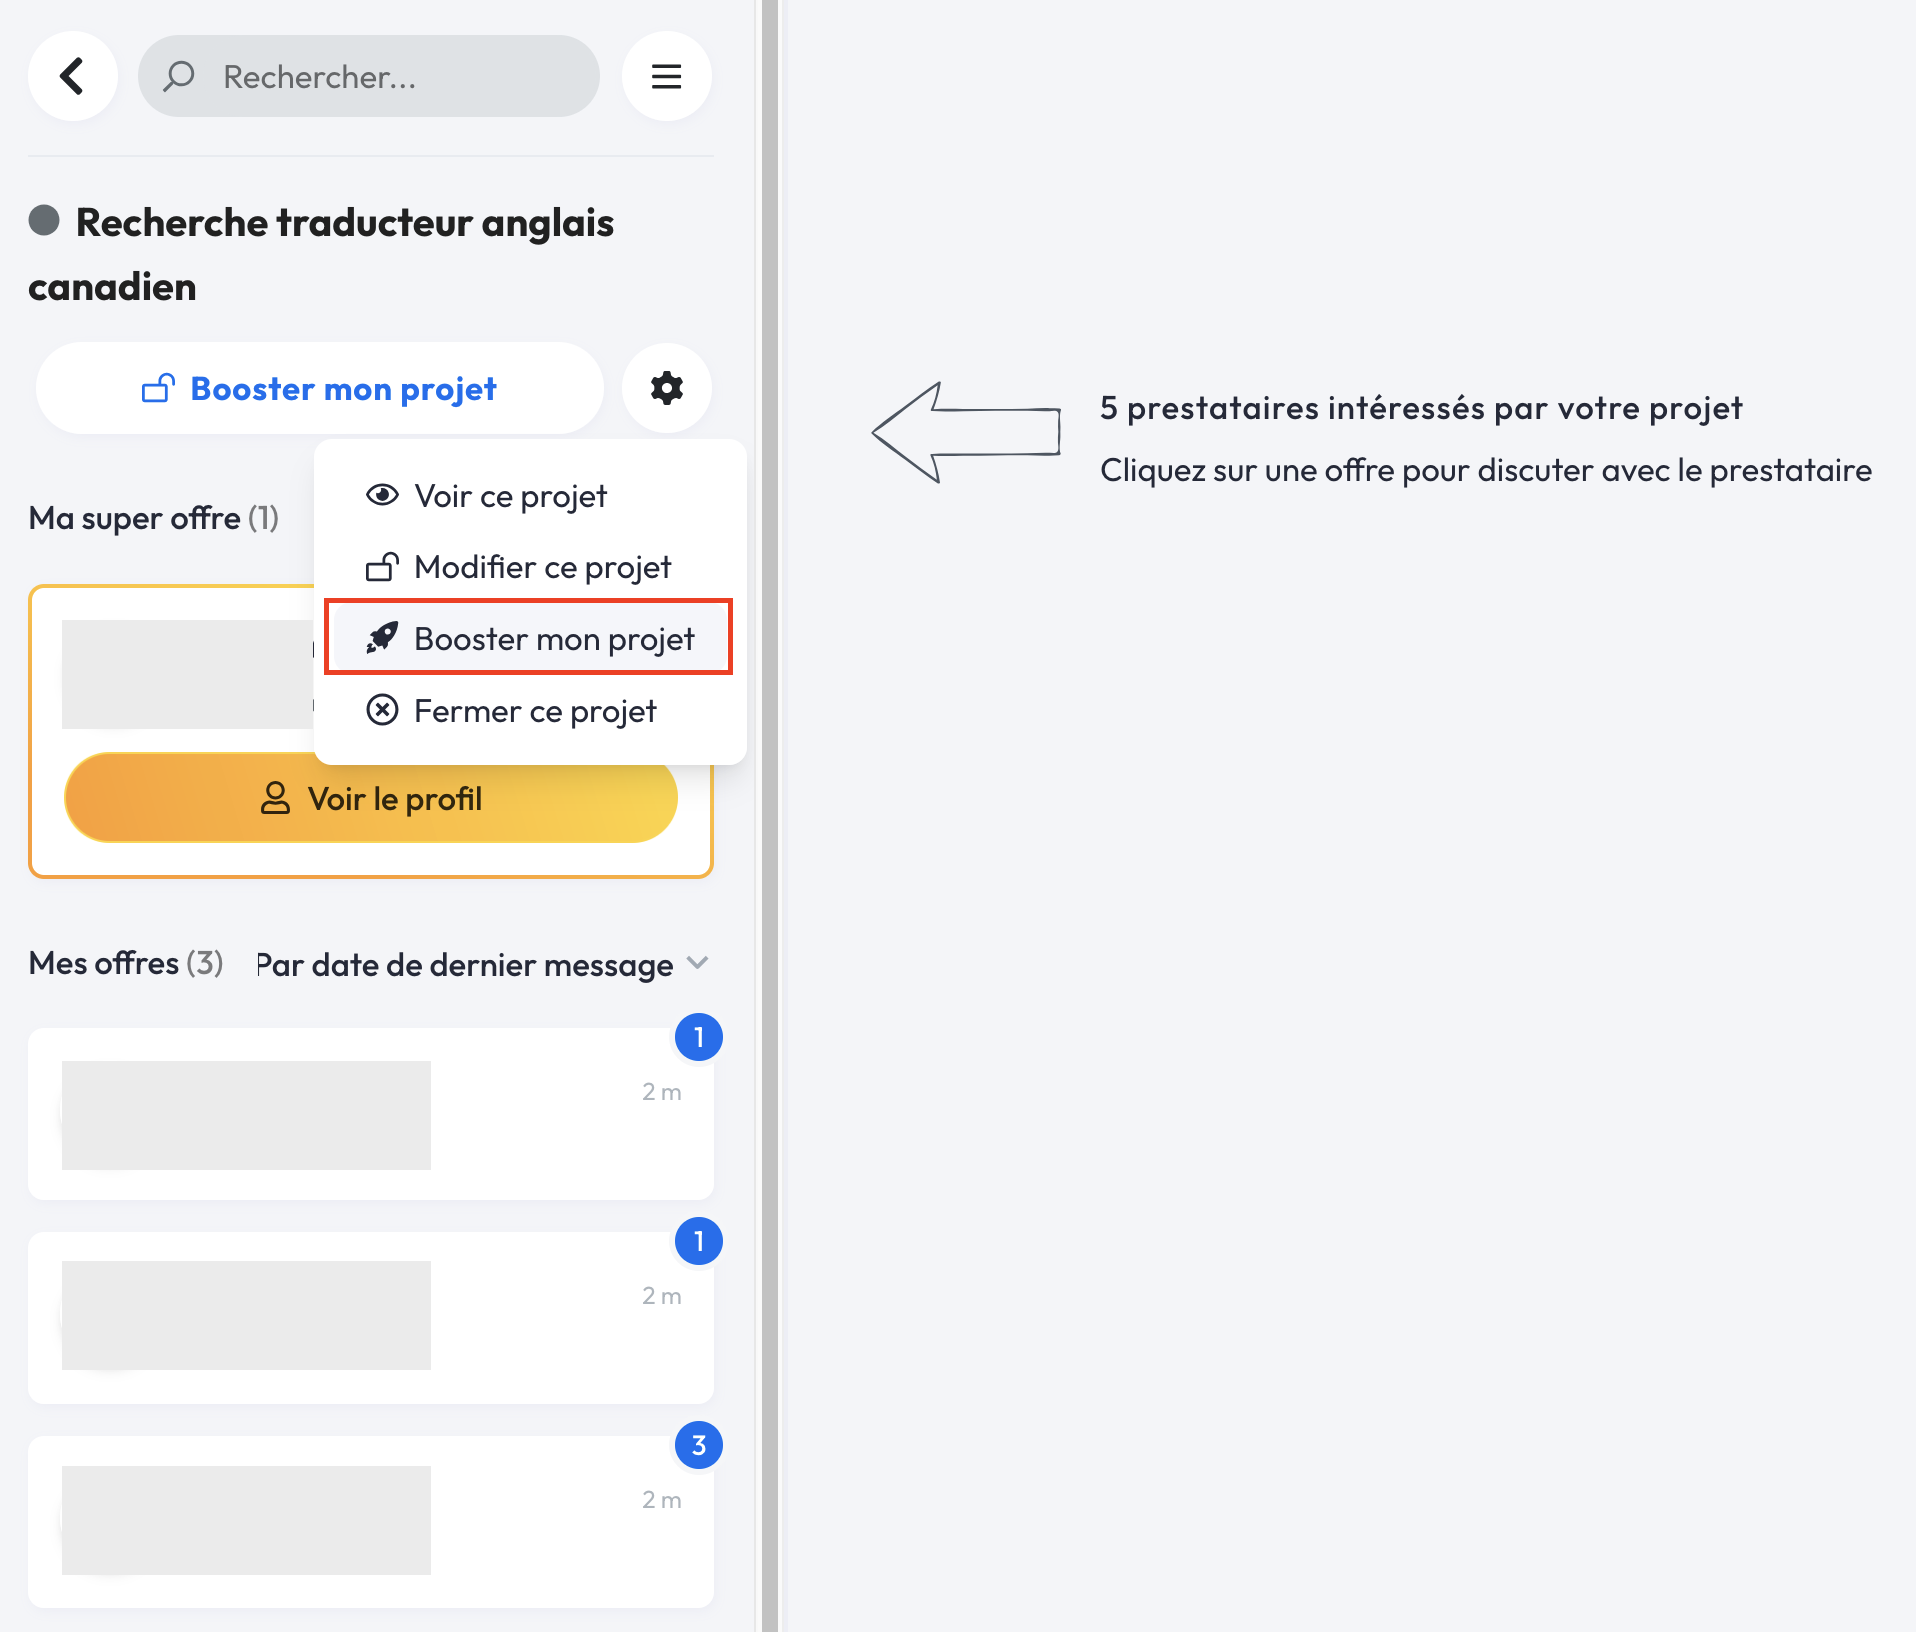Open the first offer card under Mes offres
The width and height of the screenshot is (1916, 1632).
point(370,1114)
